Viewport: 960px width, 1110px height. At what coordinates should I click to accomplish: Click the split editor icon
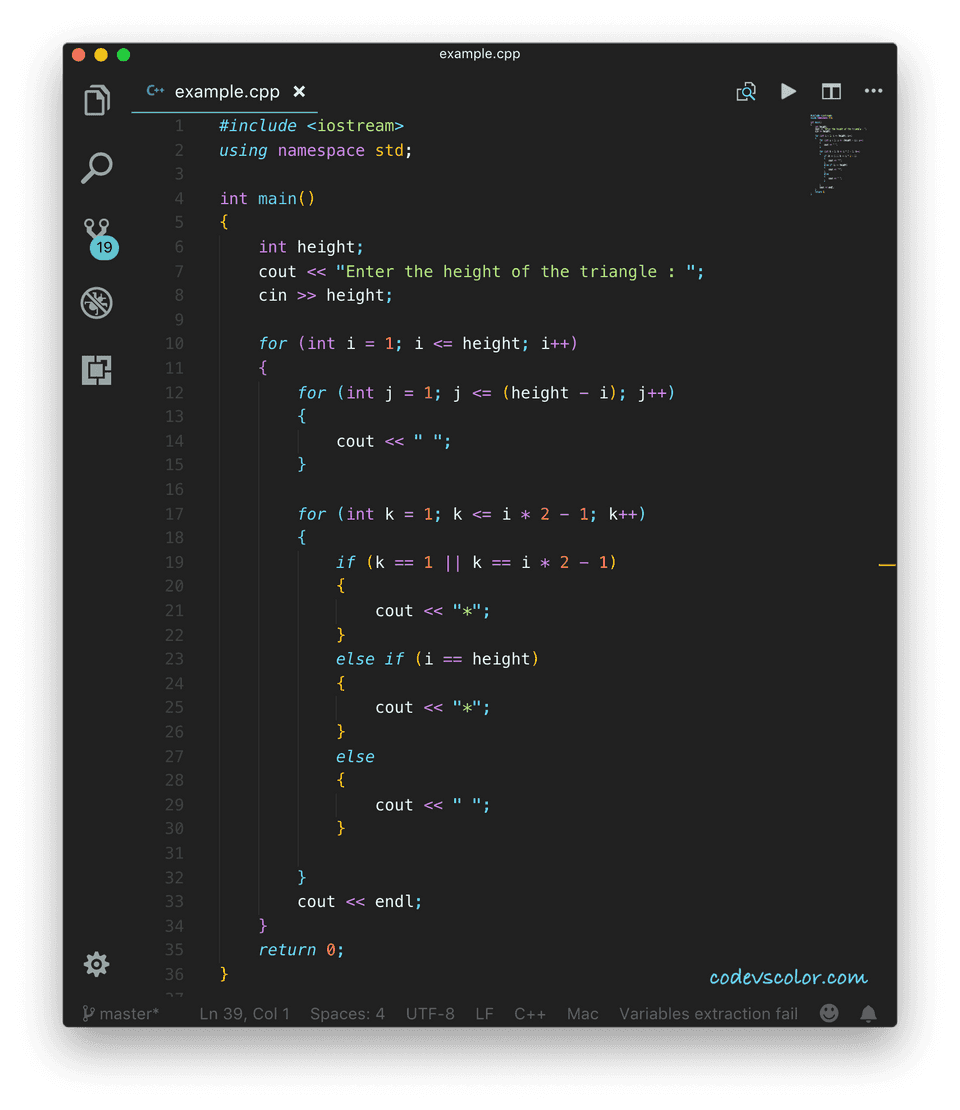831,92
